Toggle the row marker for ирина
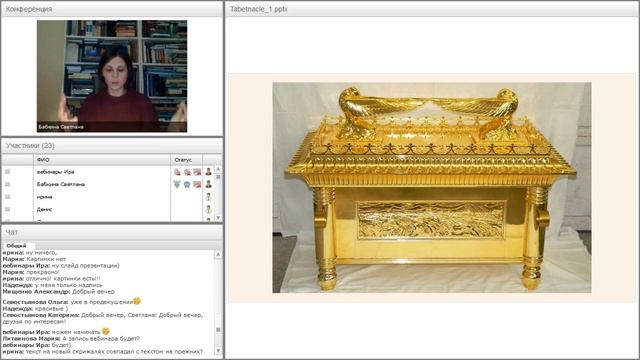The height and width of the screenshot is (360, 640). pyautogui.click(x=7, y=197)
